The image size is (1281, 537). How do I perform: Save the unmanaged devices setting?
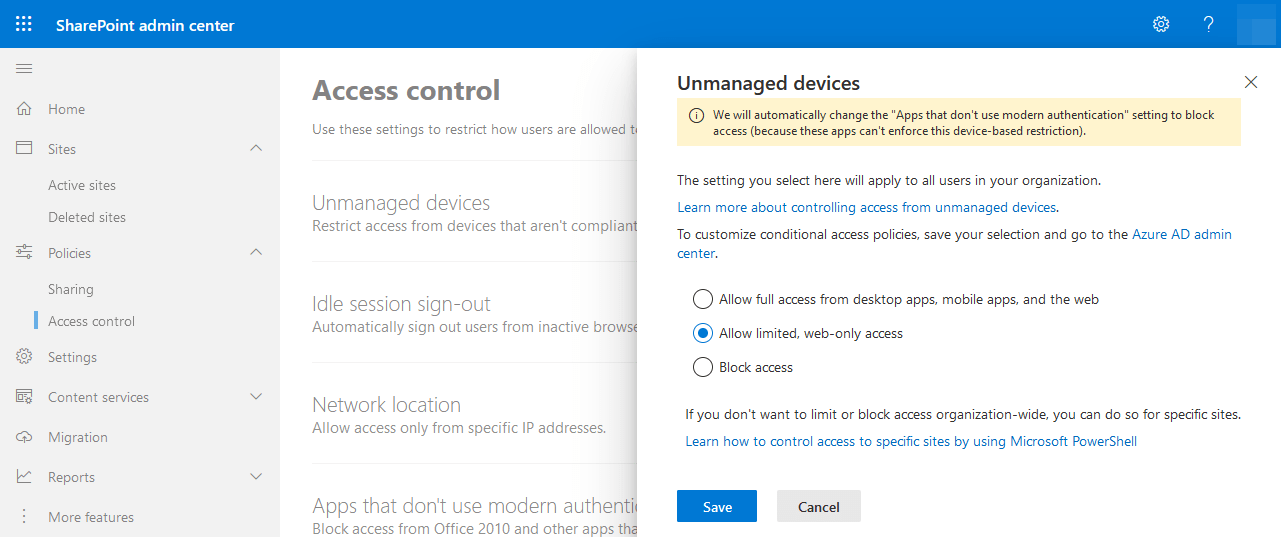[x=717, y=506]
